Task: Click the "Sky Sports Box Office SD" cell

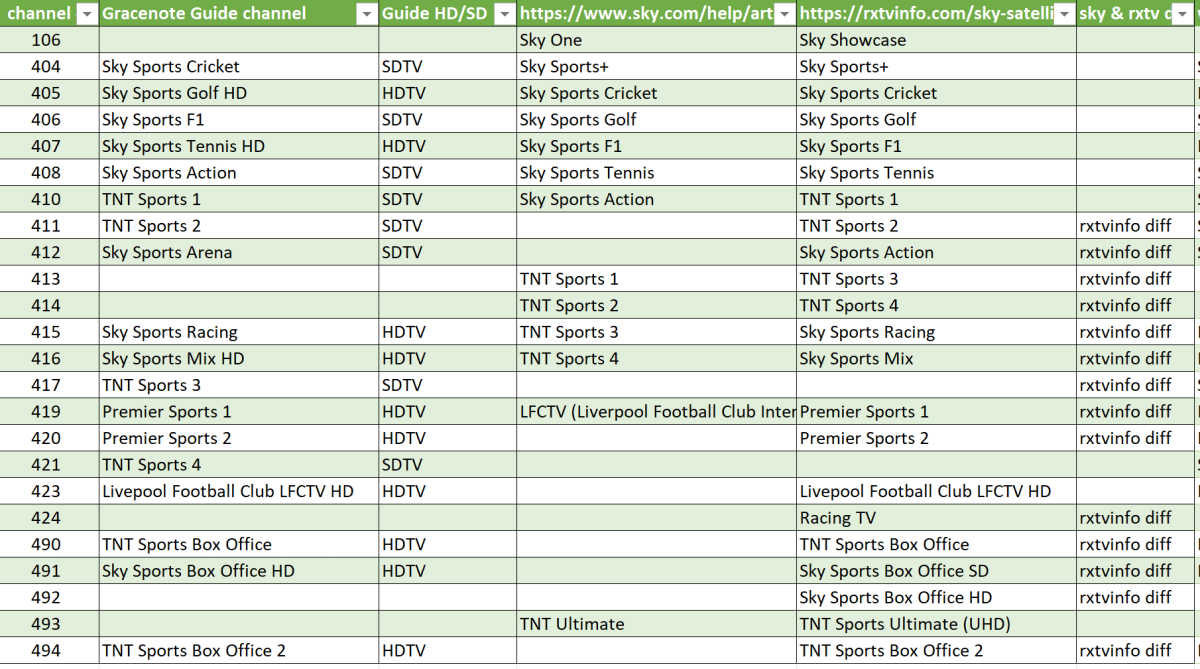Action: tap(893, 571)
